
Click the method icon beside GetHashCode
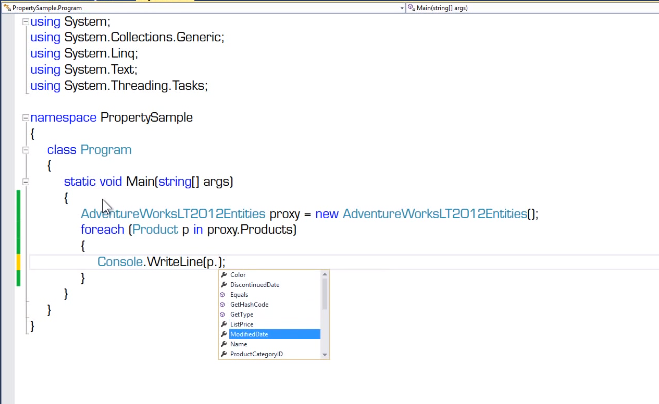click(223, 304)
